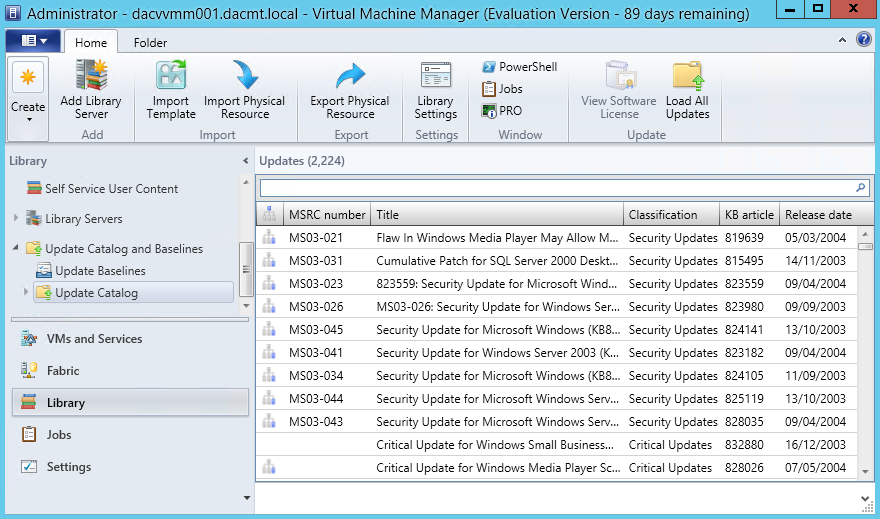
Task: Select the MS03-031 update row
Action: (557, 261)
